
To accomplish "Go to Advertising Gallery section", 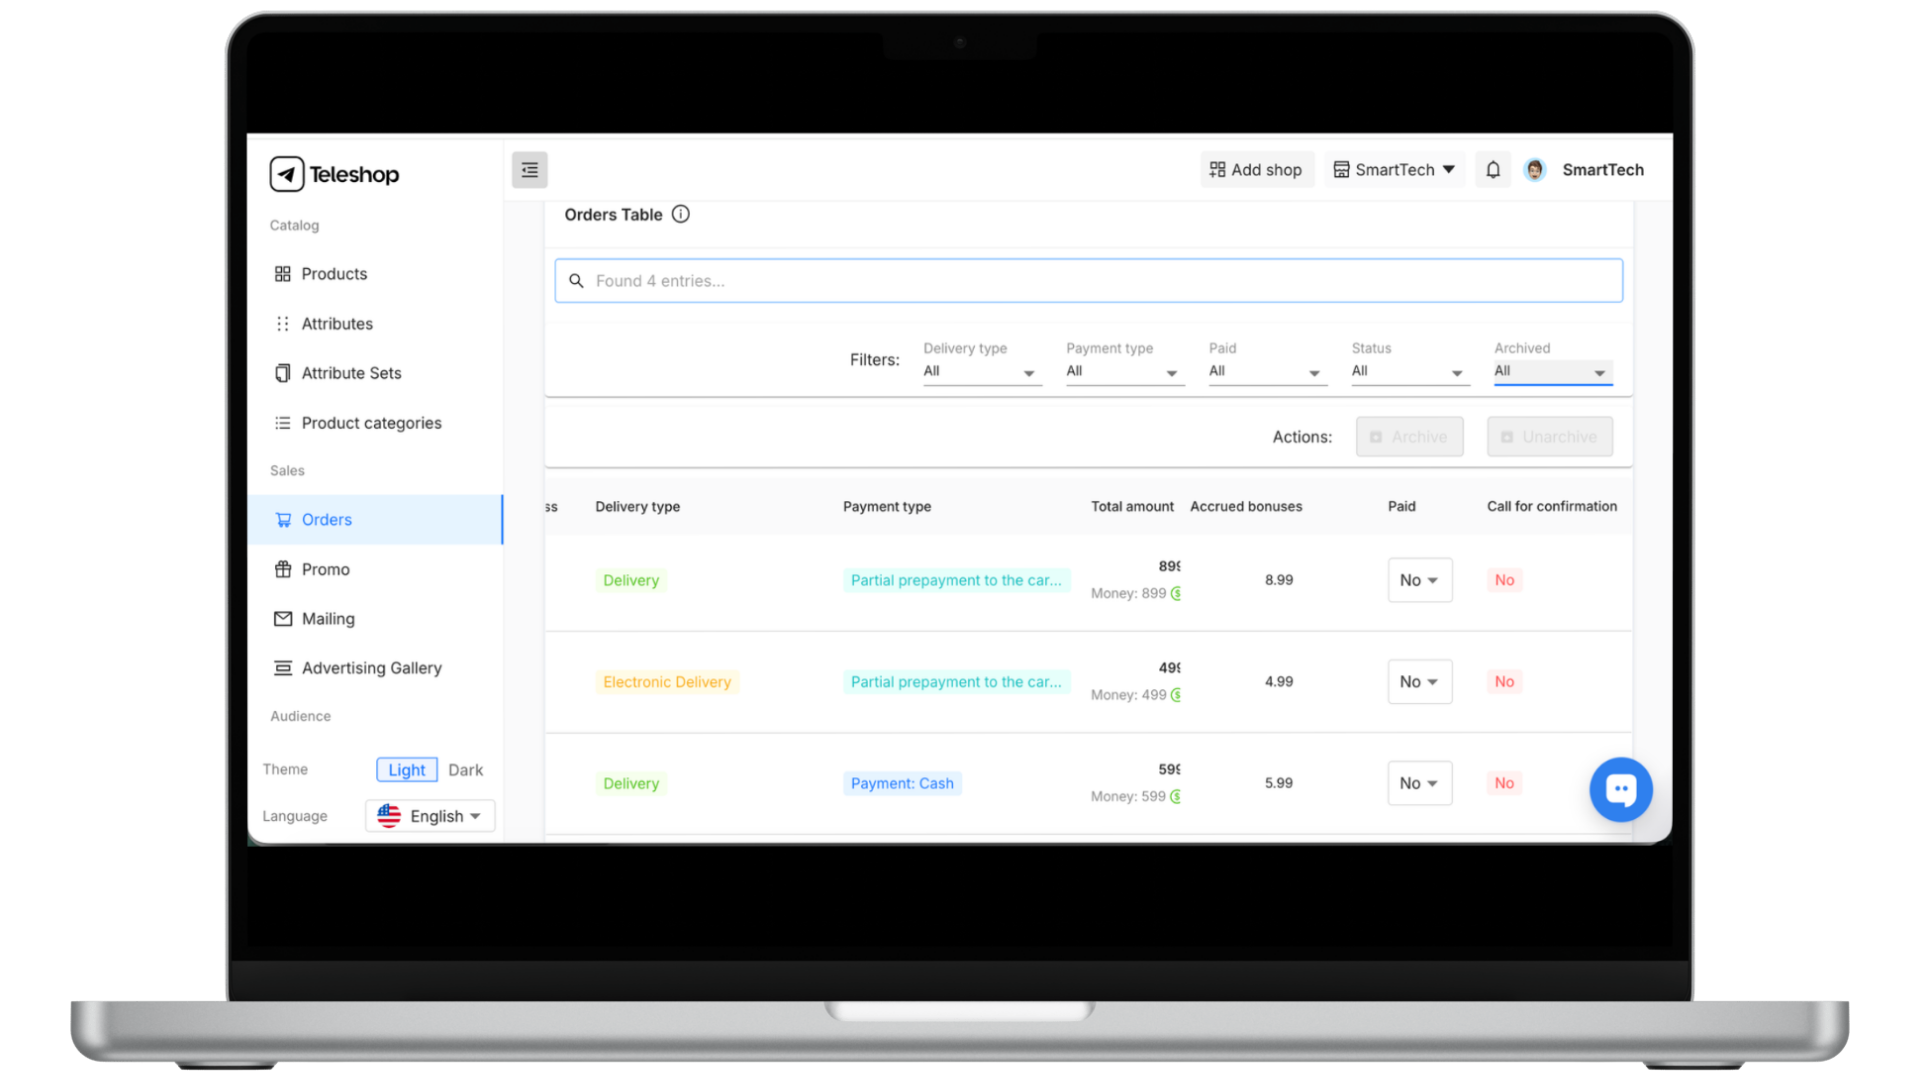I will (371, 668).
